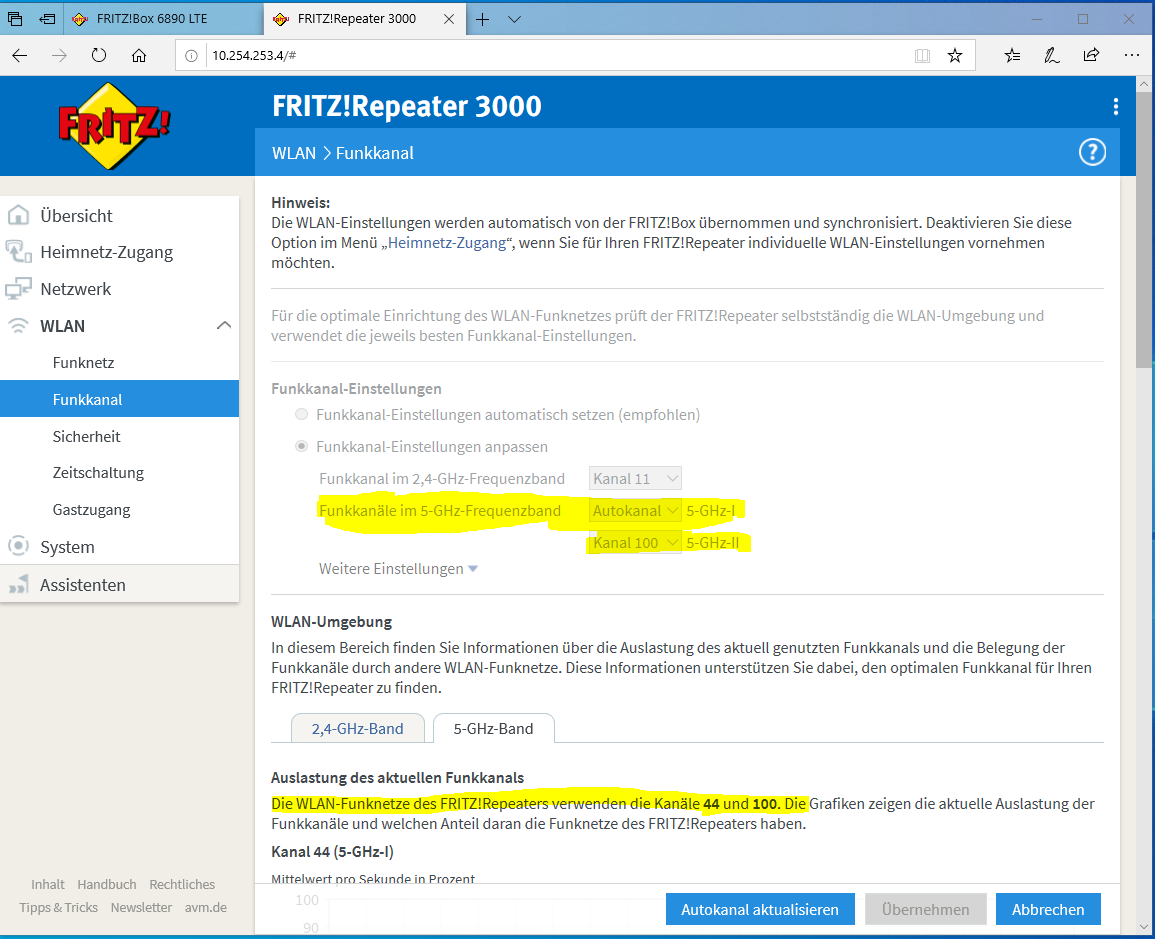The height and width of the screenshot is (939, 1155).
Task: Click the FRITZ! logo
Action: coord(115,125)
